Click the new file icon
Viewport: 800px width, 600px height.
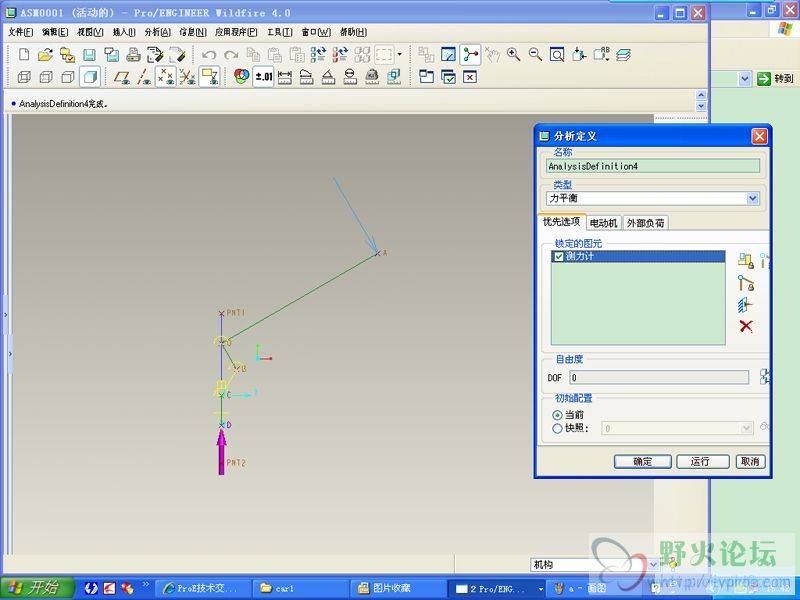click(x=24, y=54)
